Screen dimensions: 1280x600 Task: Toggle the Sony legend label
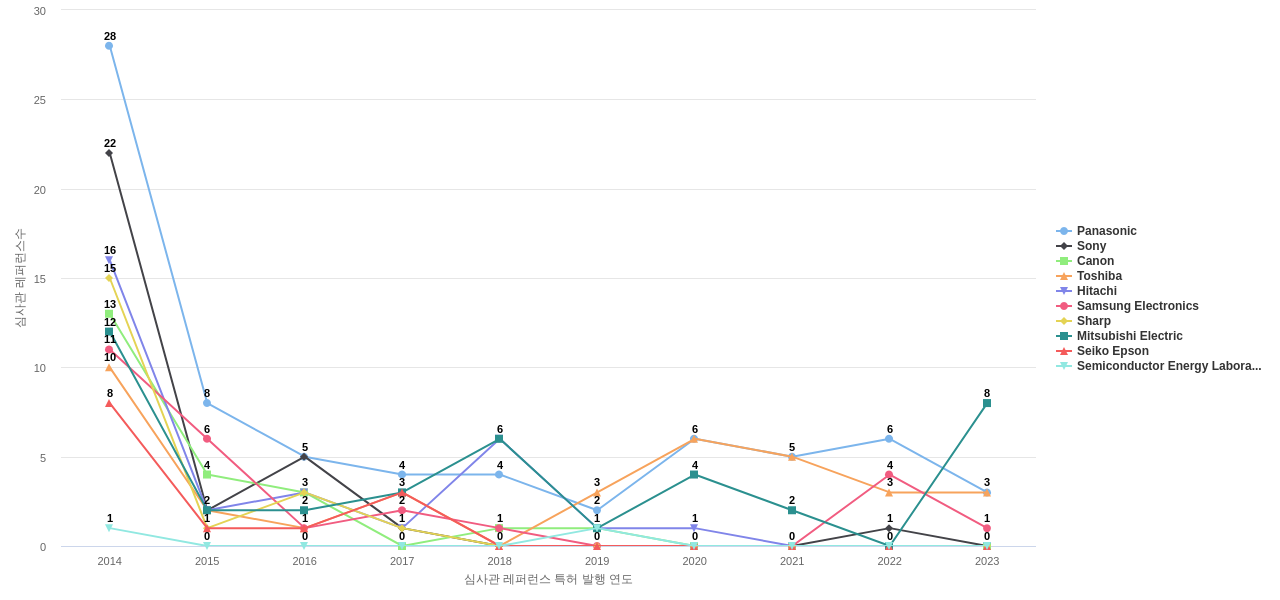[x=1091, y=246]
